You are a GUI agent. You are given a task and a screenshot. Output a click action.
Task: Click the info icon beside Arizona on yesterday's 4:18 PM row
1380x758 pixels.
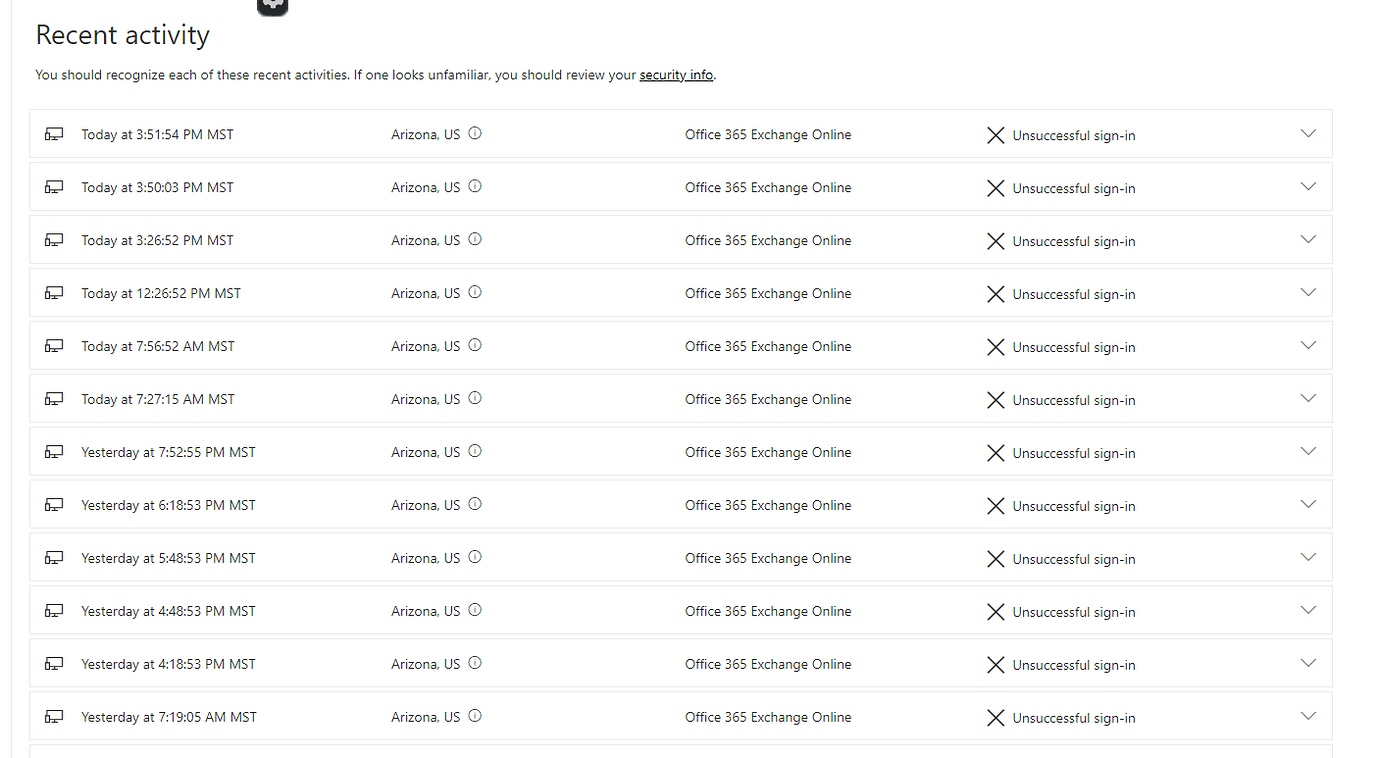click(x=475, y=662)
